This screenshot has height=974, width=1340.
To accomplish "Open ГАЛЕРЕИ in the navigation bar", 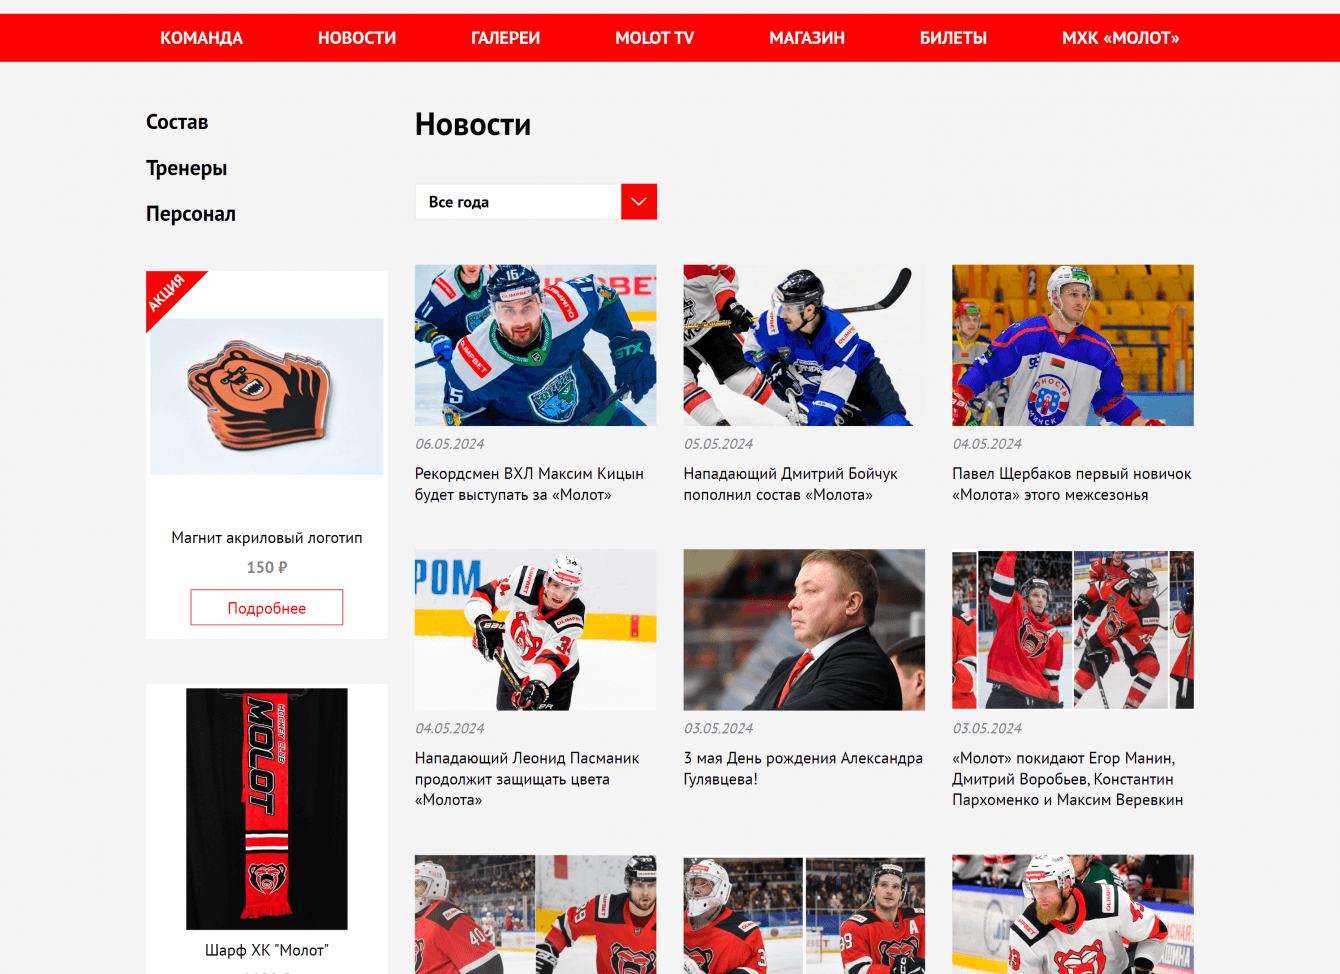I will pos(505,38).
